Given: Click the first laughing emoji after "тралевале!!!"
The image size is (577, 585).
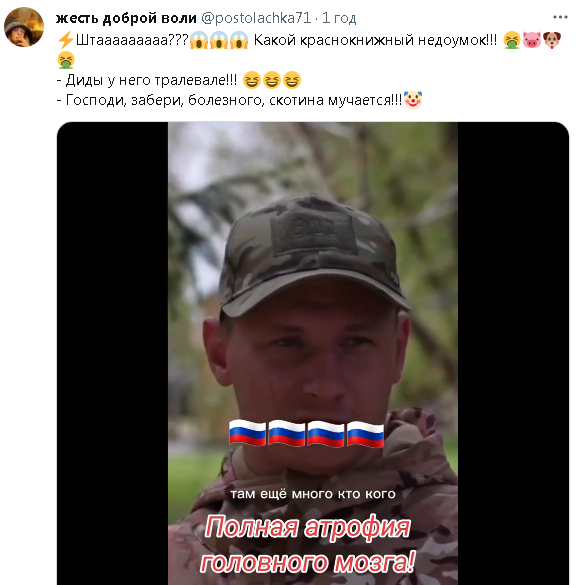Looking at the screenshot, I should [x=252, y=80].
